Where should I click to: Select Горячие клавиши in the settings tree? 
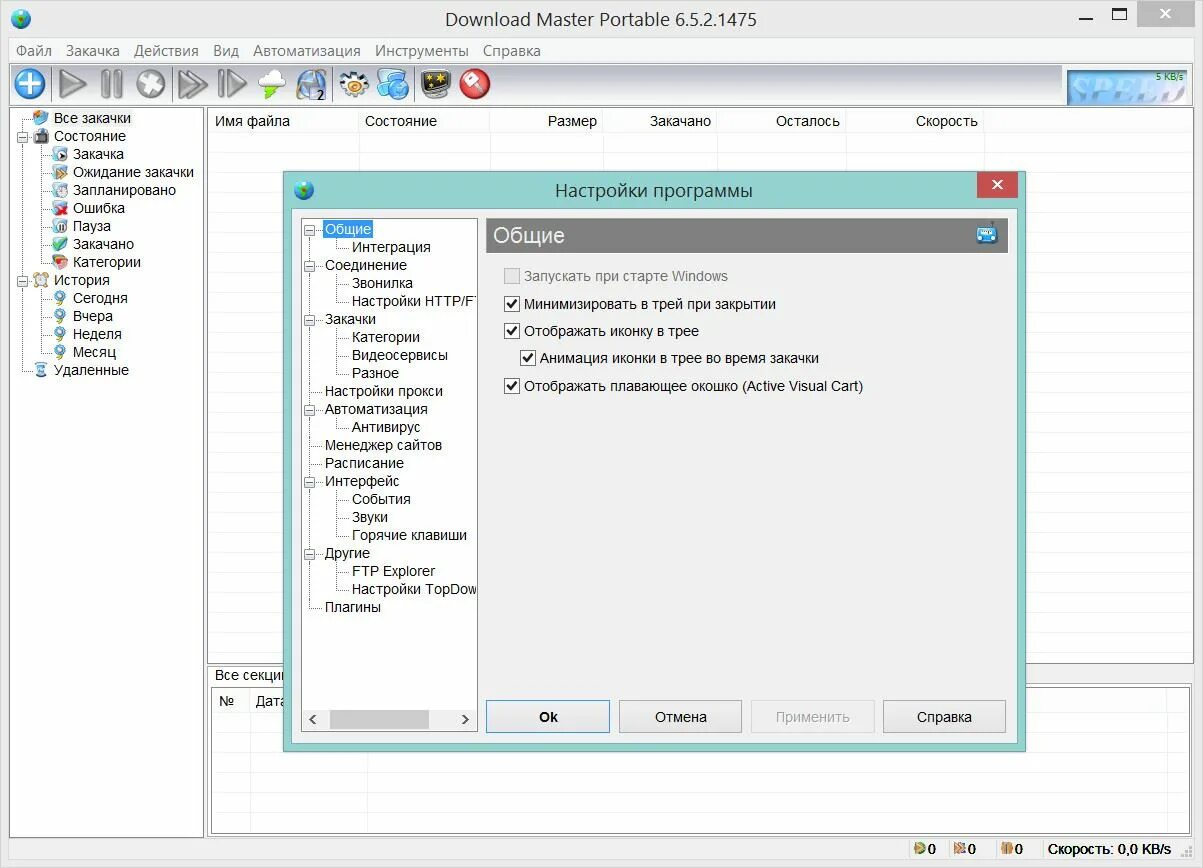(x=409, y=535)
